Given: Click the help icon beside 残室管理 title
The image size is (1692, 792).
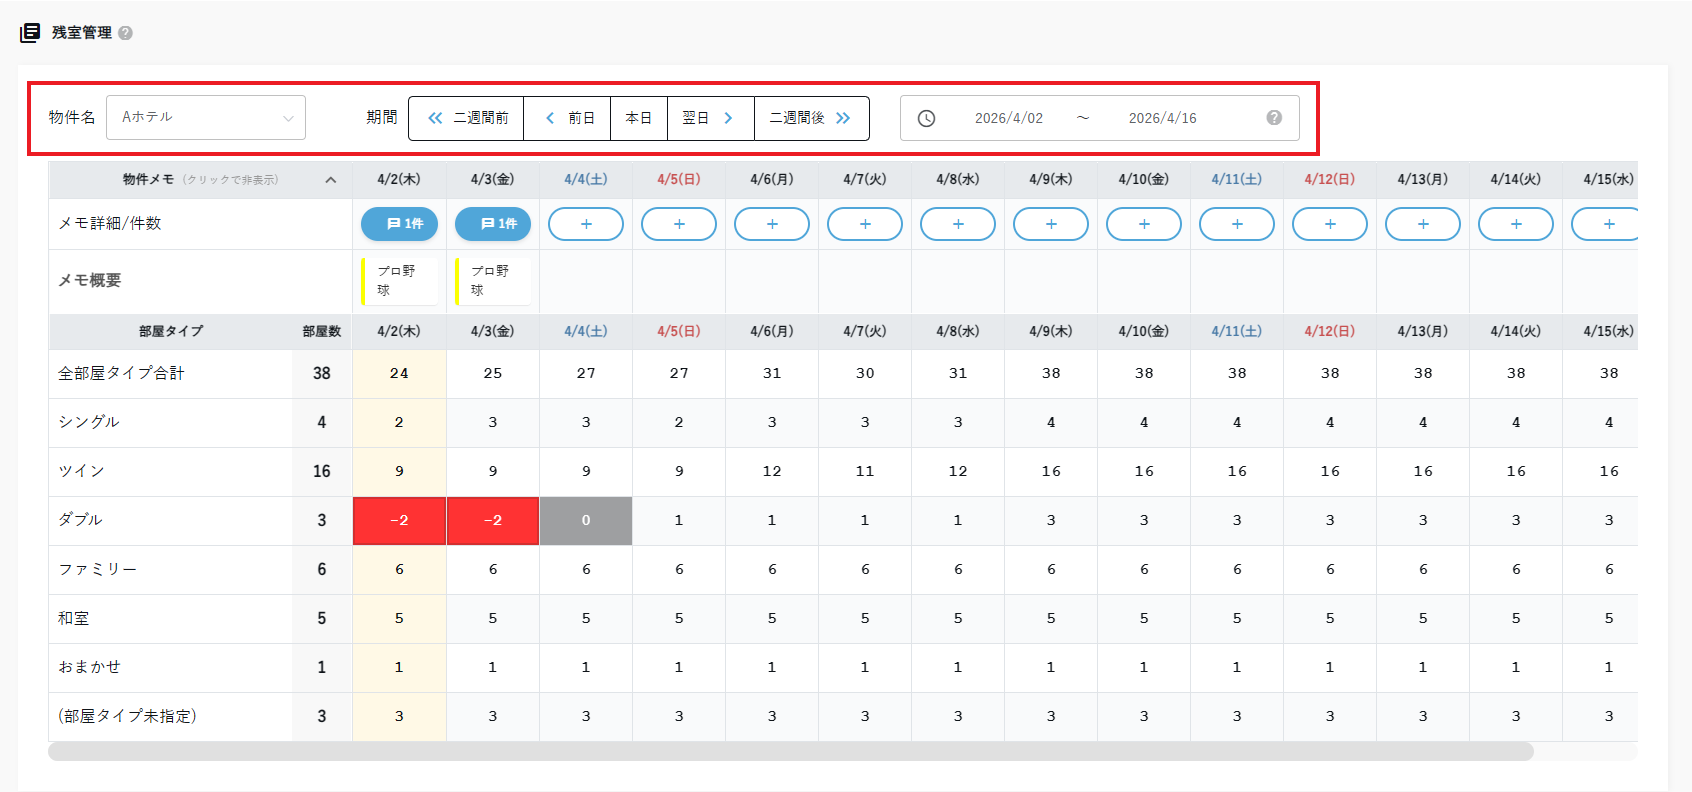Looking at the screenshot, I should [125, 33].
